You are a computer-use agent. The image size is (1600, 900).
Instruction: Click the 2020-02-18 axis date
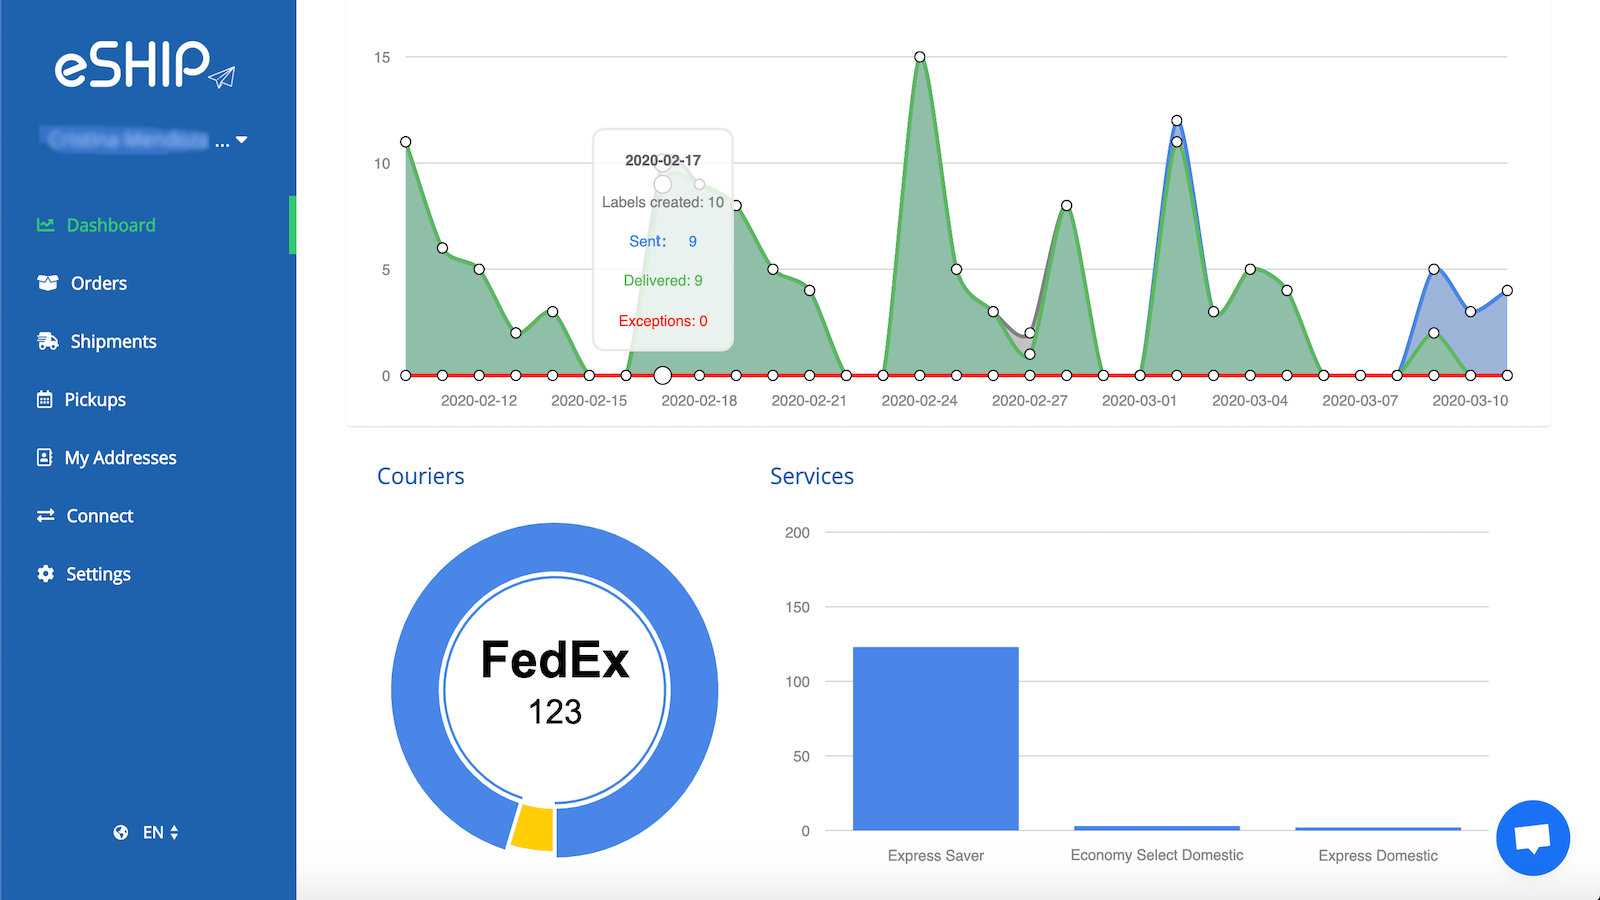point(699,401)
